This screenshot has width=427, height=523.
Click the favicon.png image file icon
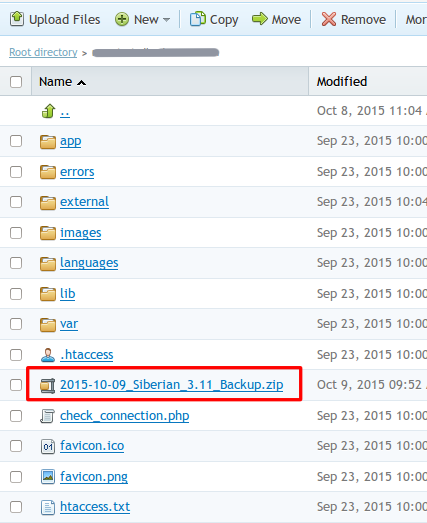pyautogui.click(x=48, y=477)
